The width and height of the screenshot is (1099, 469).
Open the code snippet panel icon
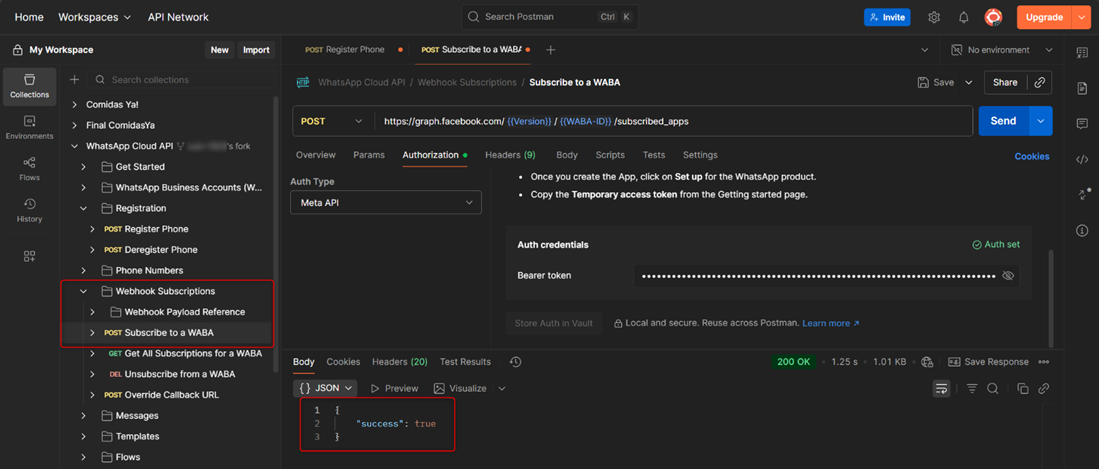click(1082, 160)
